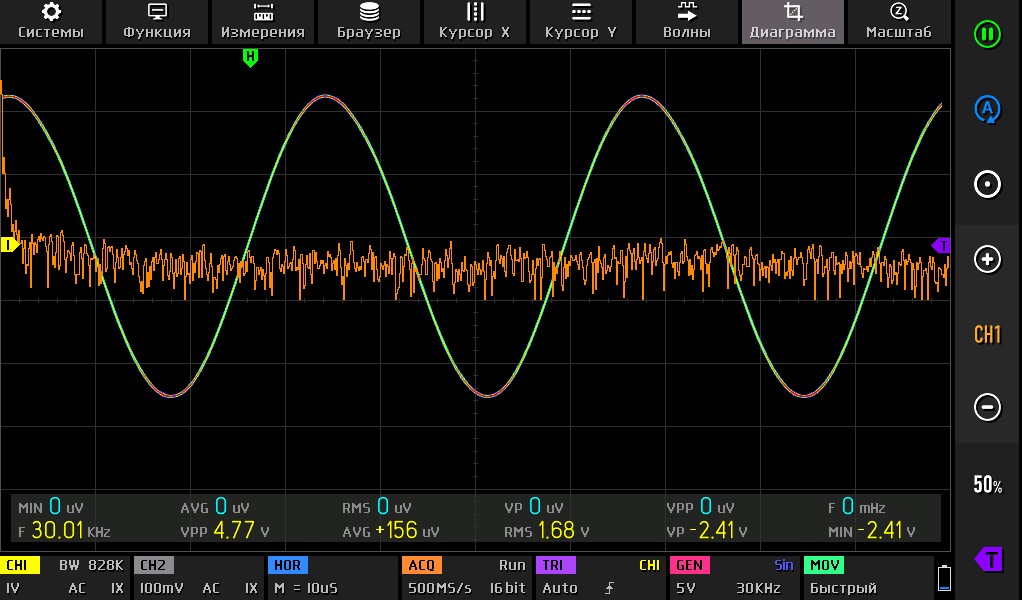
Task: Open the Системы settings menu
Action: pyautogui.click(x=51, y=21)
